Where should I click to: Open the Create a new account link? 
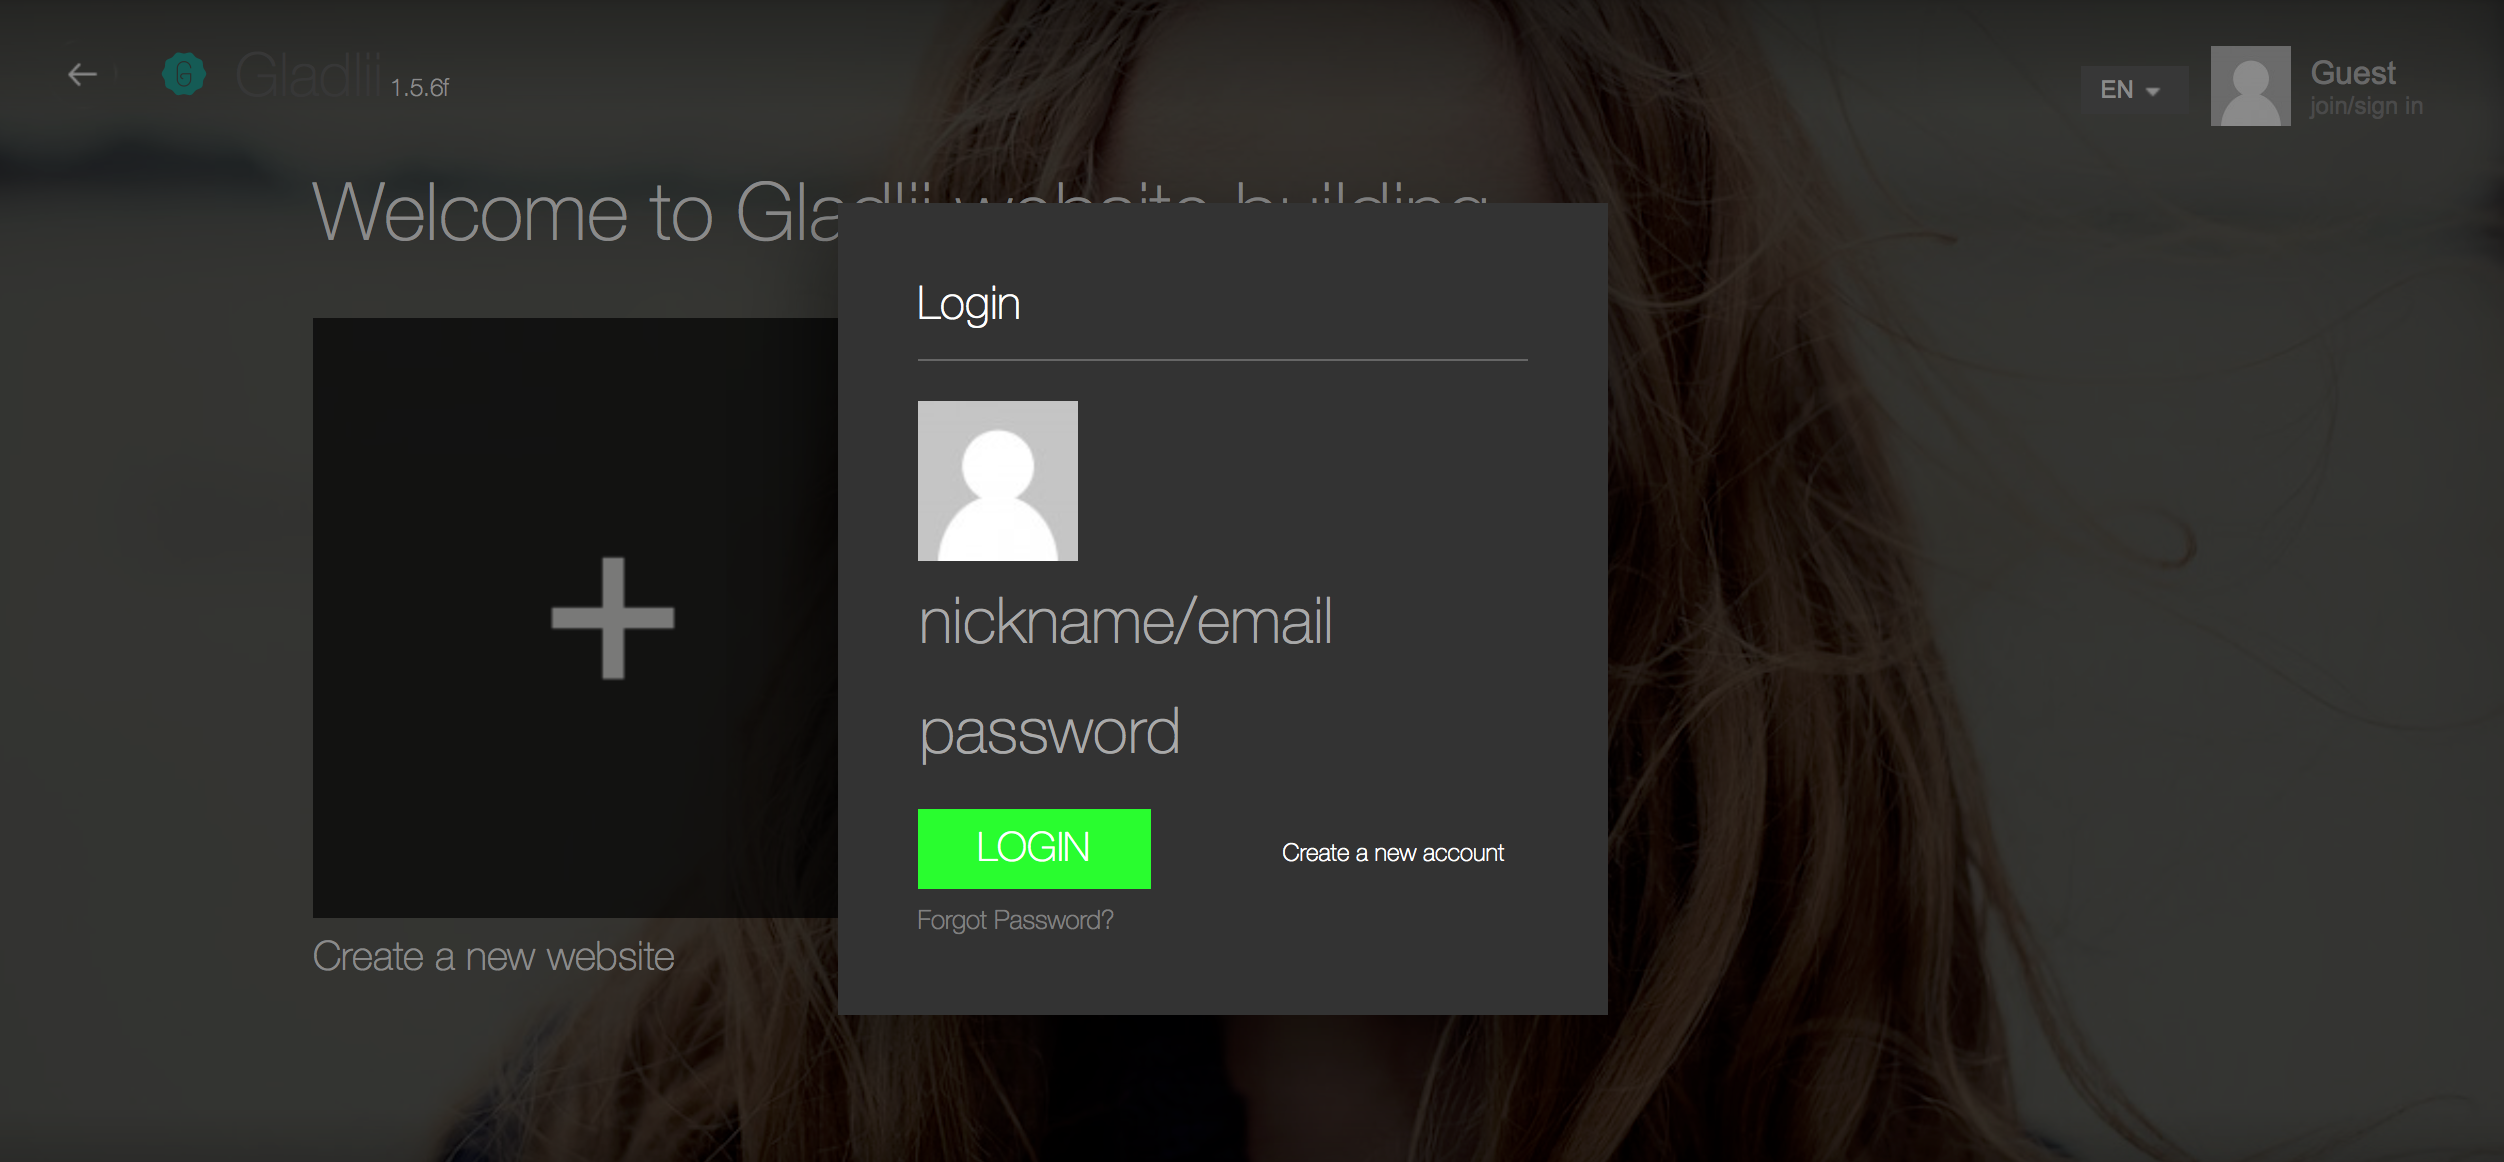click(x=1392, y=853)
